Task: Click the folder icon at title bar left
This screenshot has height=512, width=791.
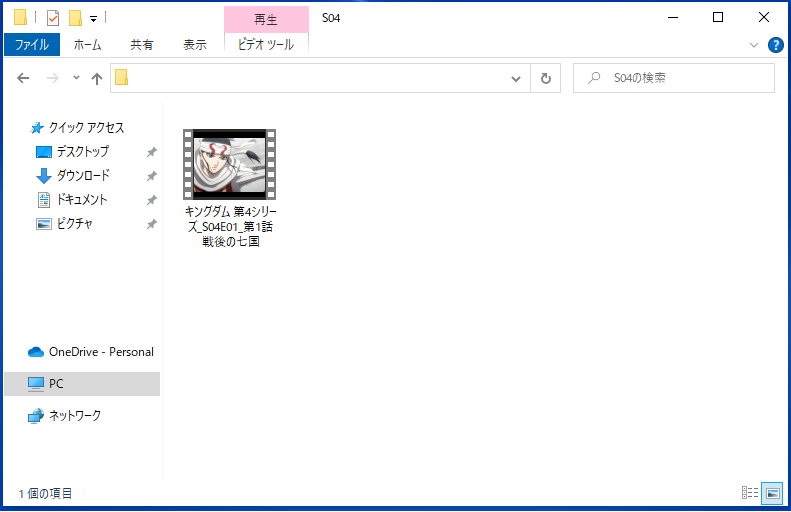Action: [x=20, y=18]
